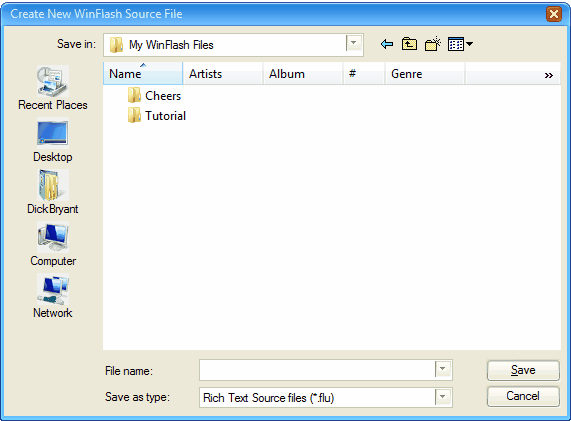
Task: Open Recent Places in sidebar
Action: (x=53, y=88)
